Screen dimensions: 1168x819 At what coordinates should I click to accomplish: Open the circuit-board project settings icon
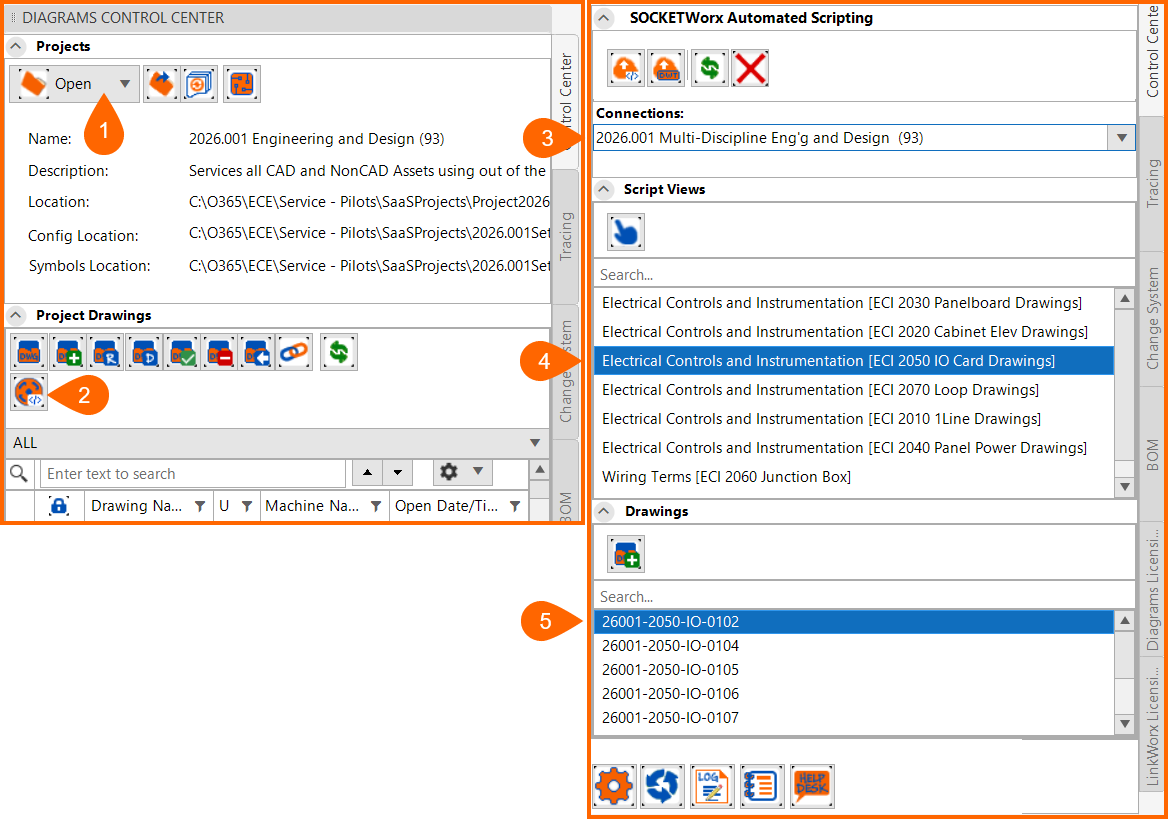pyautogui.click(x=241, y=84)
